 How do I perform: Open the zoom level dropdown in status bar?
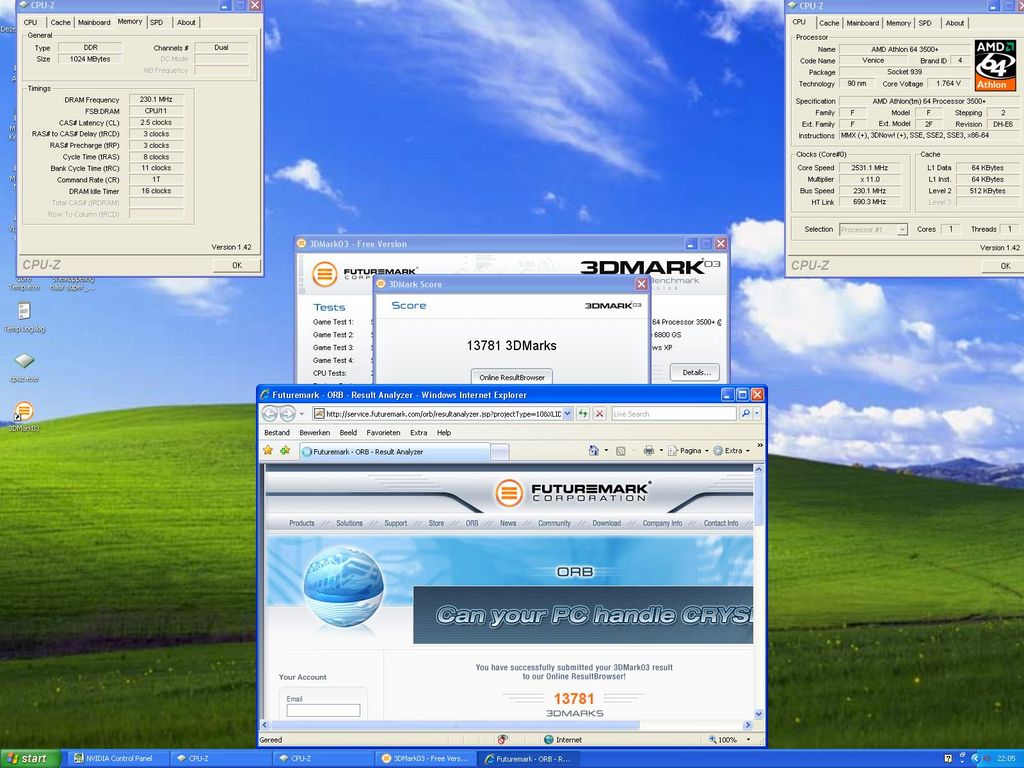coord(748,739)
